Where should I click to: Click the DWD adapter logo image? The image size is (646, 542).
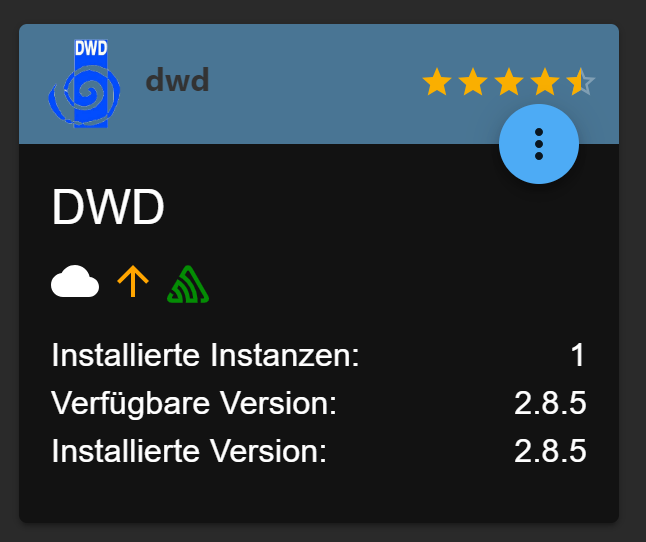pos(84,84)
